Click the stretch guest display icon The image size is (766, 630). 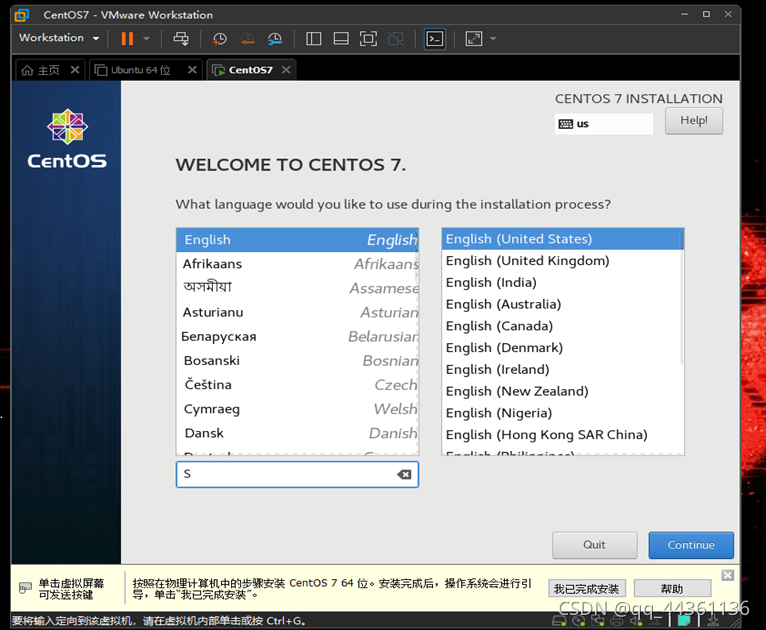coord(474,39)
